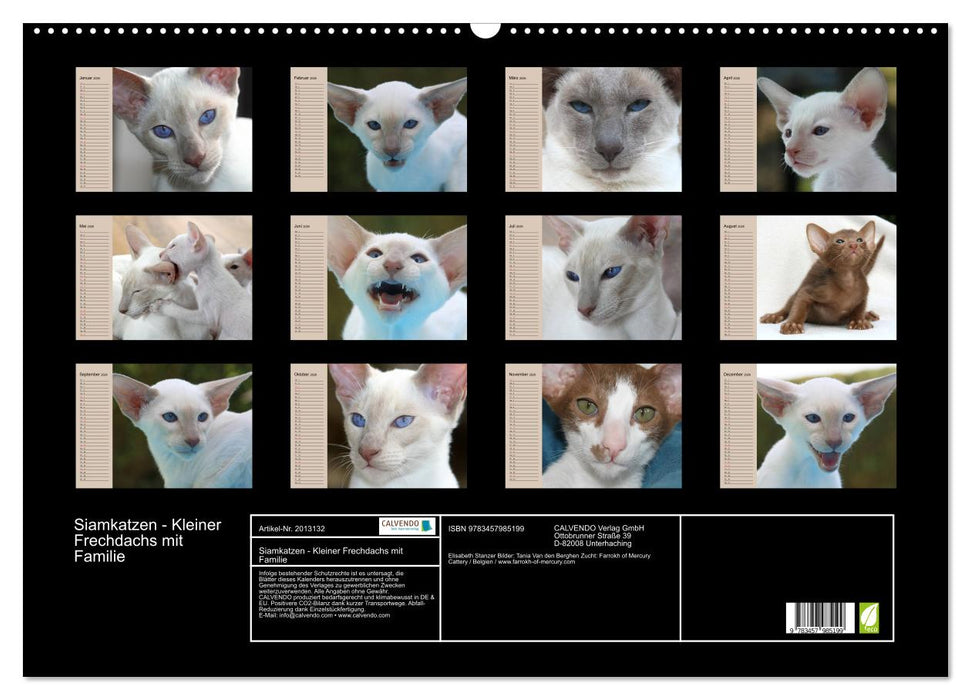Click the barcode at bottom right

pos(819,617)
